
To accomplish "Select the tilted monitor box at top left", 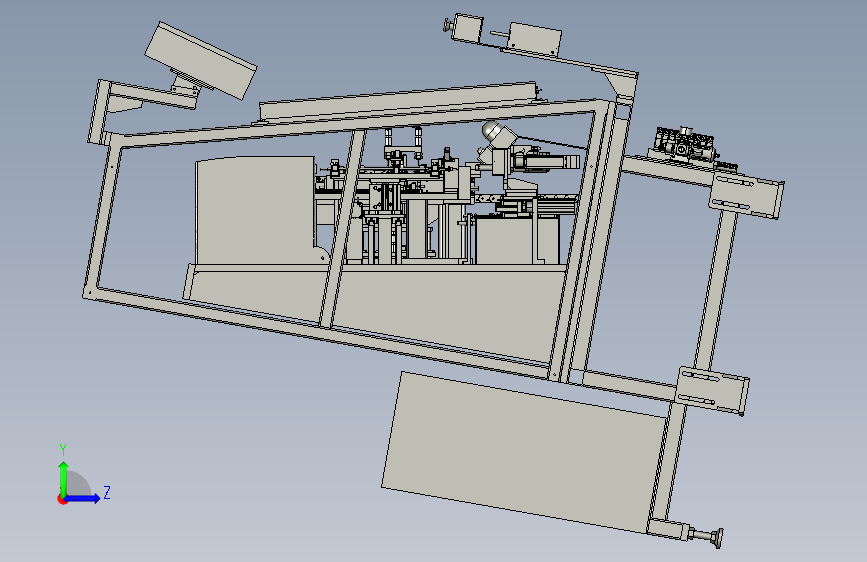I will [x=200, y=61].
